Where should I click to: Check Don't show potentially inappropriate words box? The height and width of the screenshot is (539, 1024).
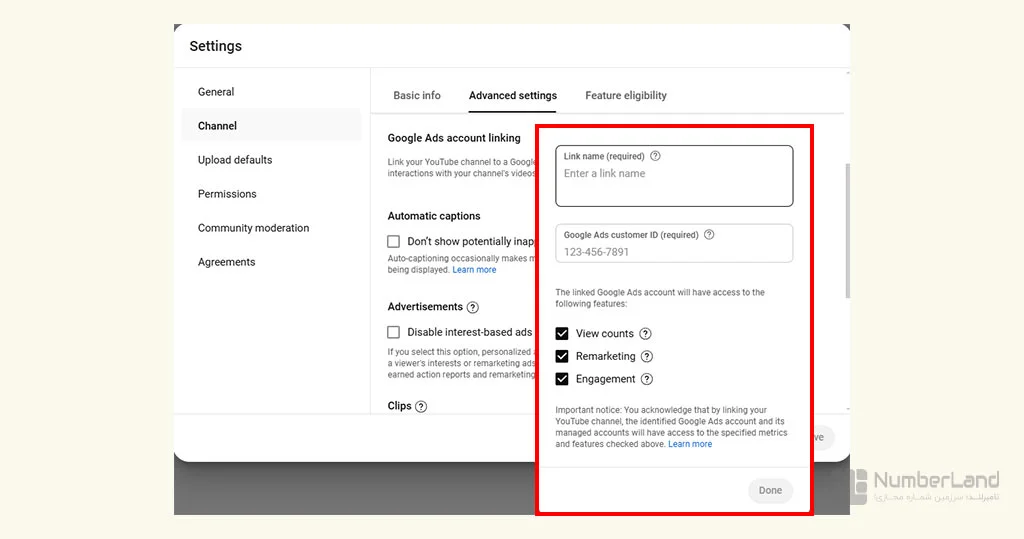coord(393,242)
